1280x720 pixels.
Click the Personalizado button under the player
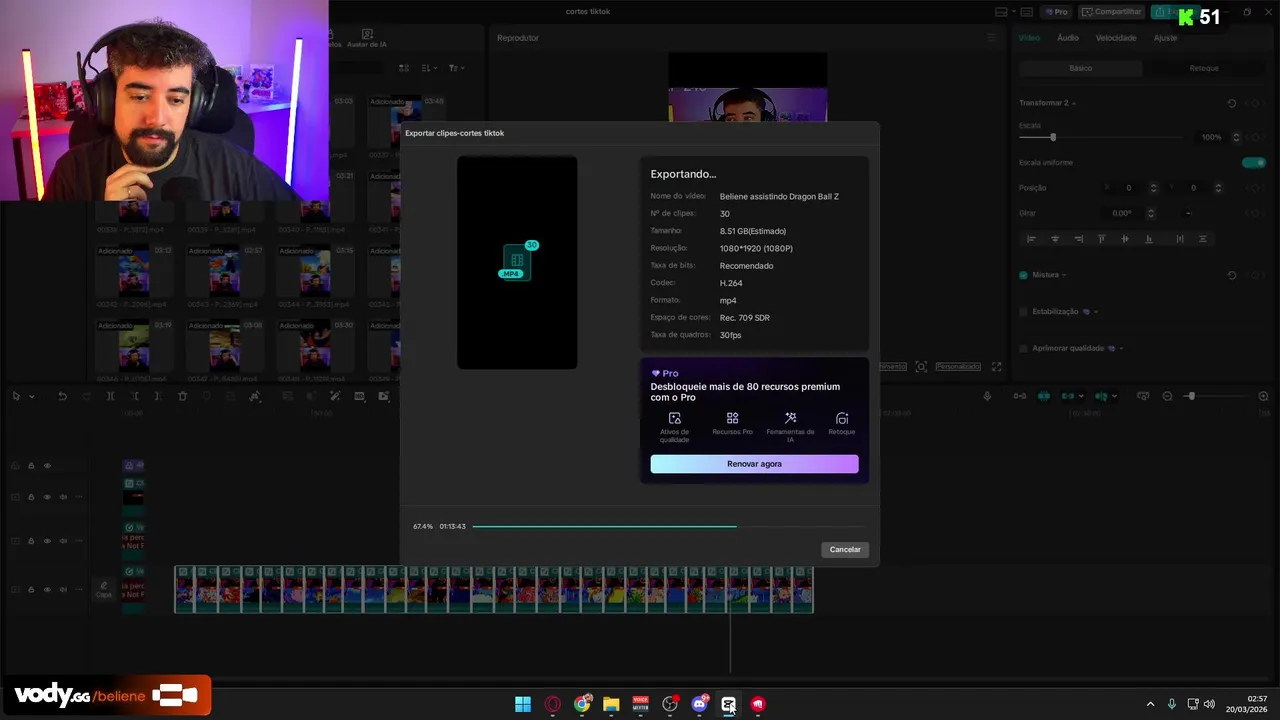click(x=958, y=367)
